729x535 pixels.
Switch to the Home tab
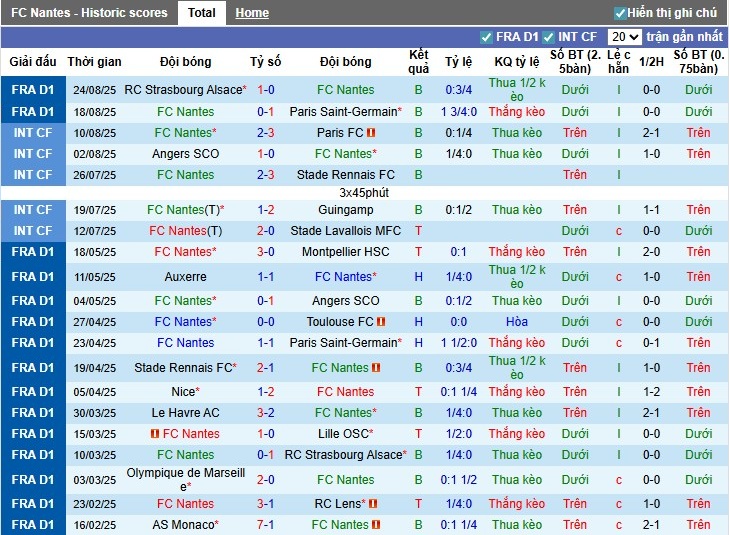(x=252, y=13)
